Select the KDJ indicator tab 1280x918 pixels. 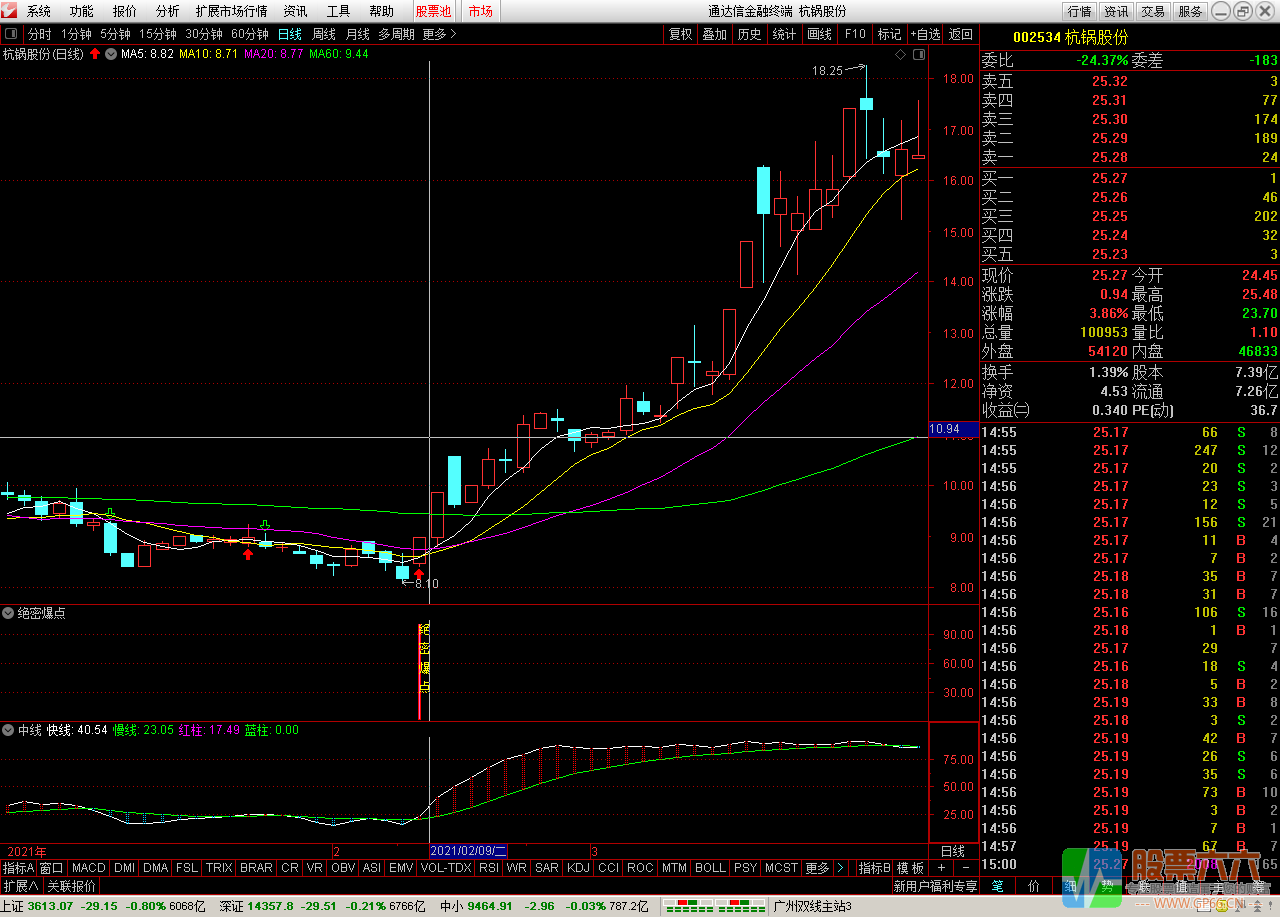[x=578, y=867]
